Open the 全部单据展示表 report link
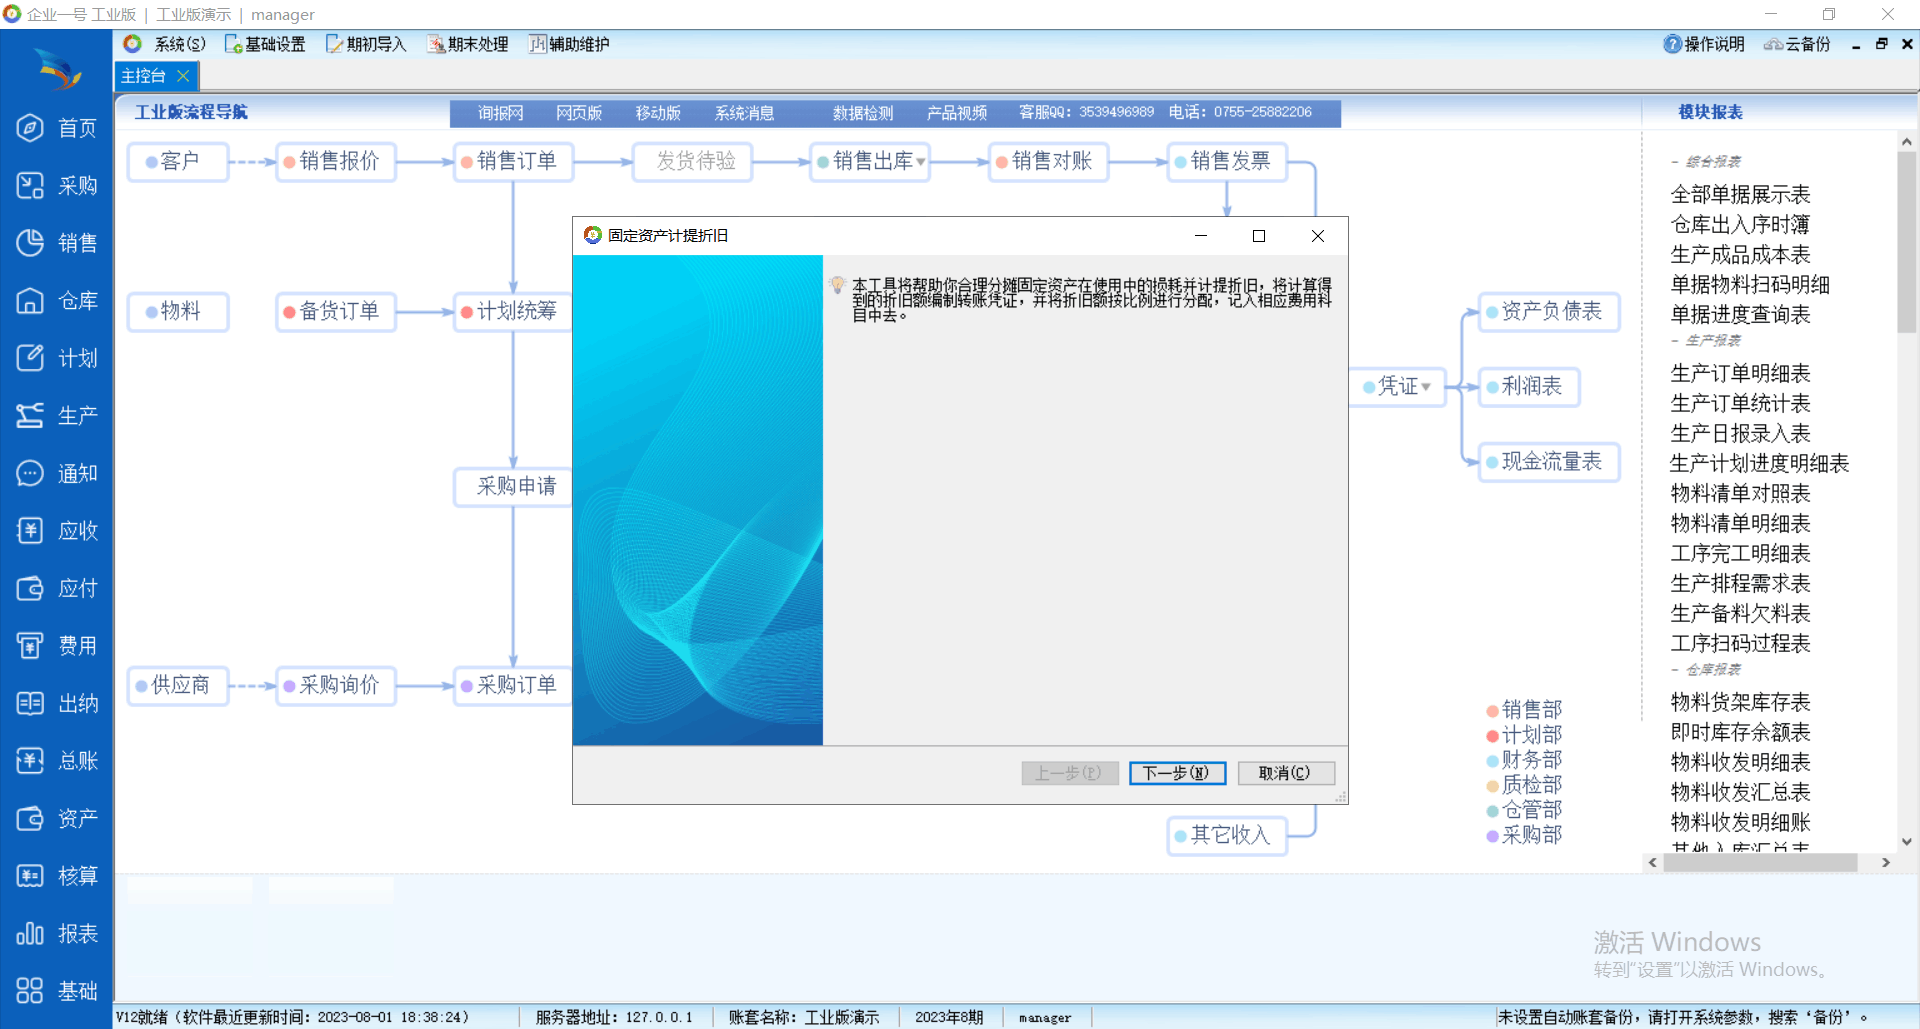This screenshot has height=1029, width=1920. [1740, 195]
